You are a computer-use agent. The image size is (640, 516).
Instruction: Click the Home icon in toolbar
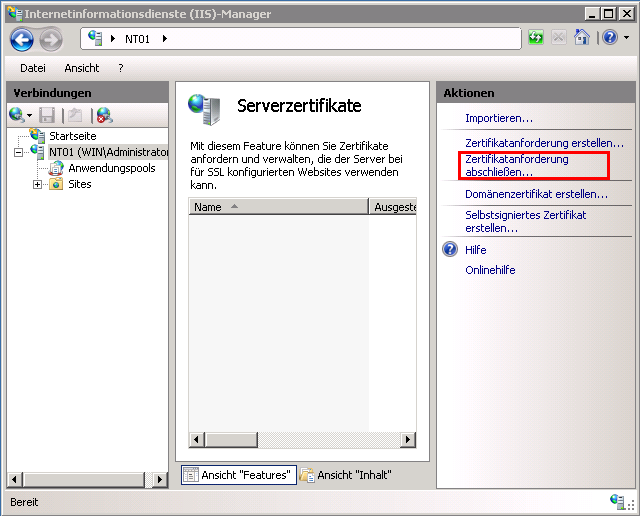click(581, 38)
